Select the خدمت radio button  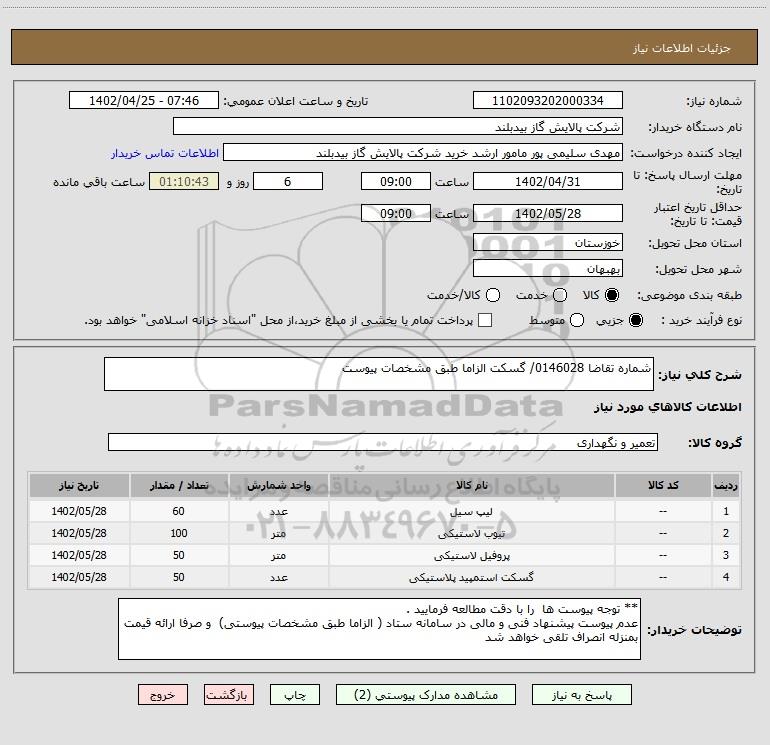click(x=560, y=295)
